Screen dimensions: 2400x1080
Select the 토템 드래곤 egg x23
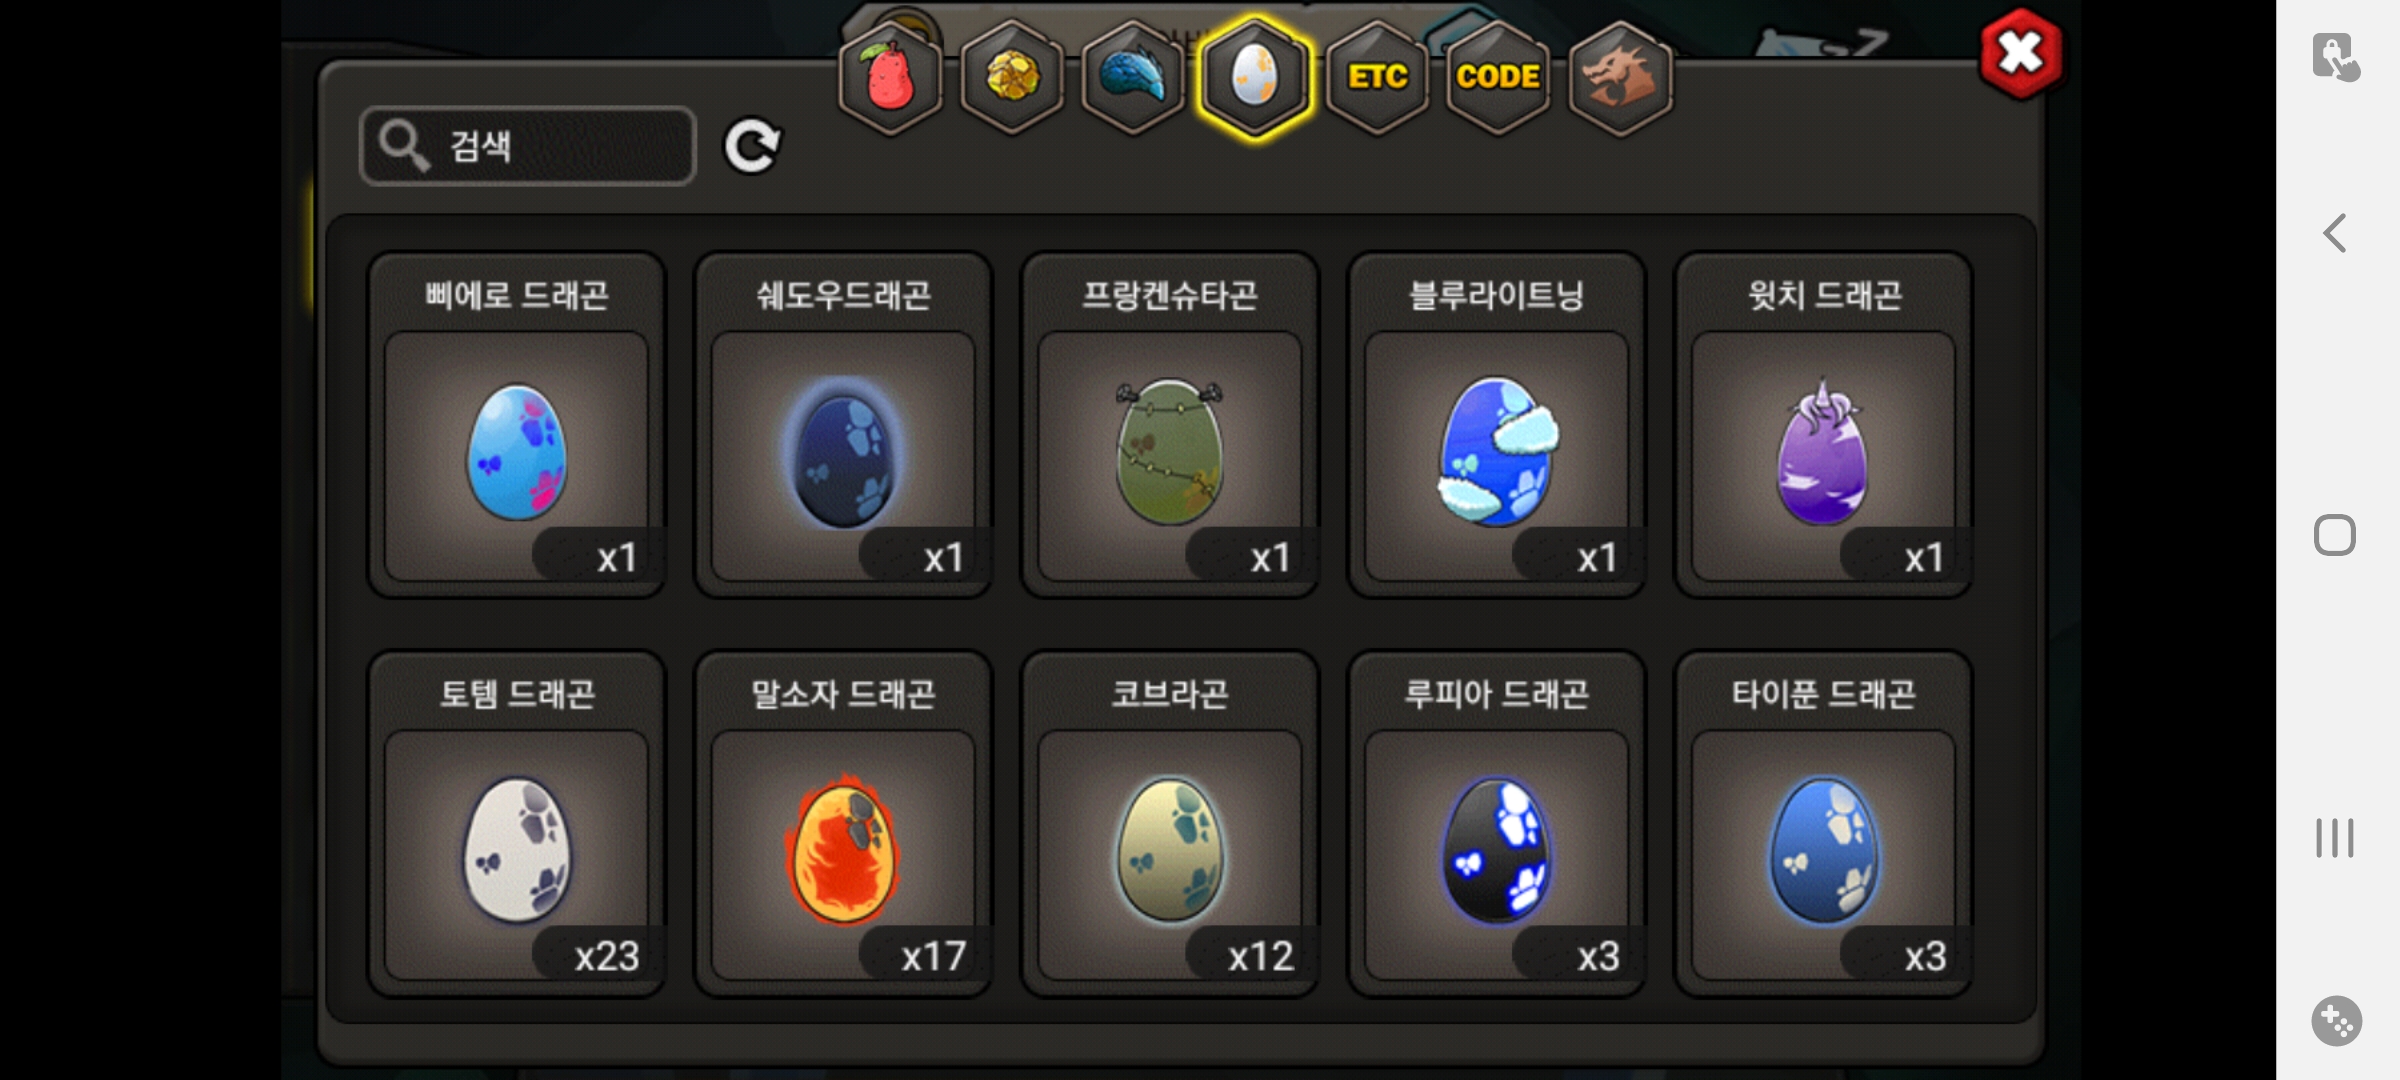pos(517,824)
